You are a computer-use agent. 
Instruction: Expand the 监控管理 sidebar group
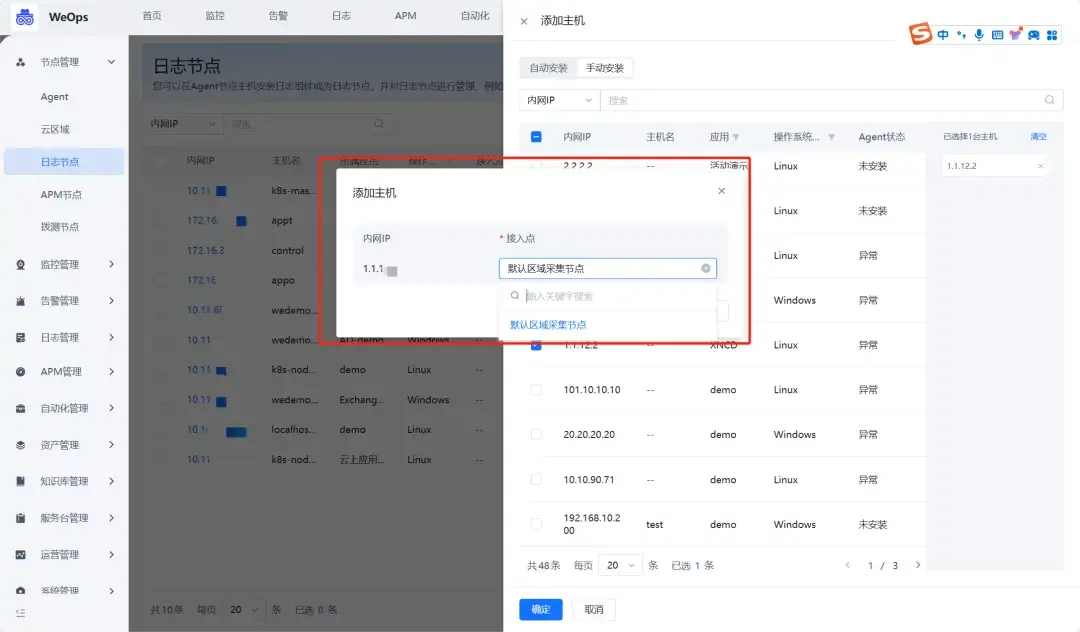(x=112, y=264)
